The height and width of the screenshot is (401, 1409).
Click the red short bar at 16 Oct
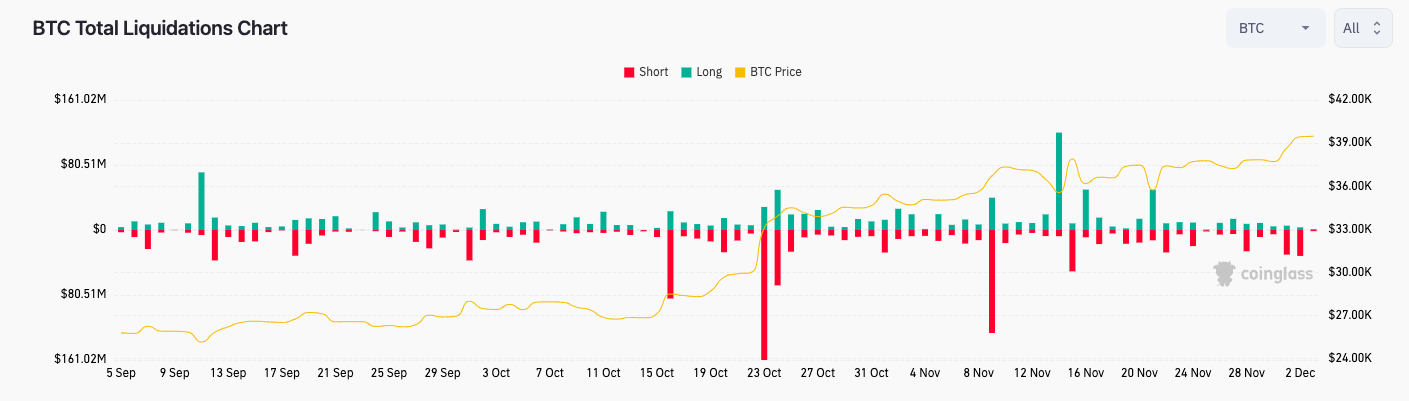pyautogui.click(x=670, y=264)
